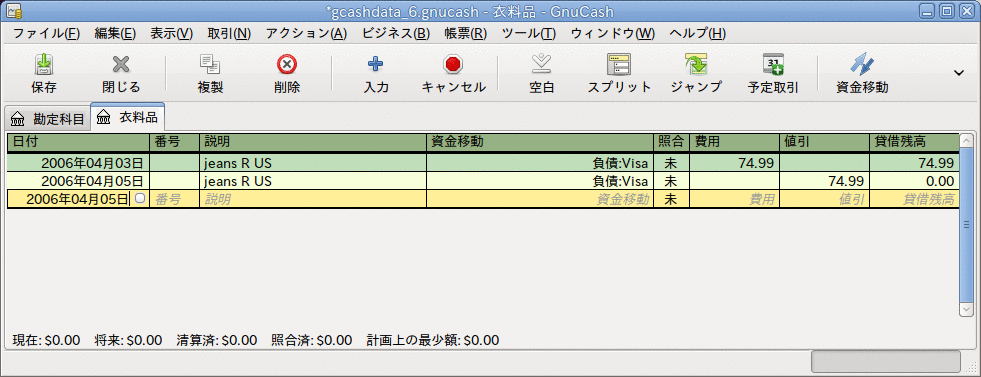The width and height of the screenshot is (981, 377).
Task: Click the 資金移動 field in the blank row
Action: point(540,199)
